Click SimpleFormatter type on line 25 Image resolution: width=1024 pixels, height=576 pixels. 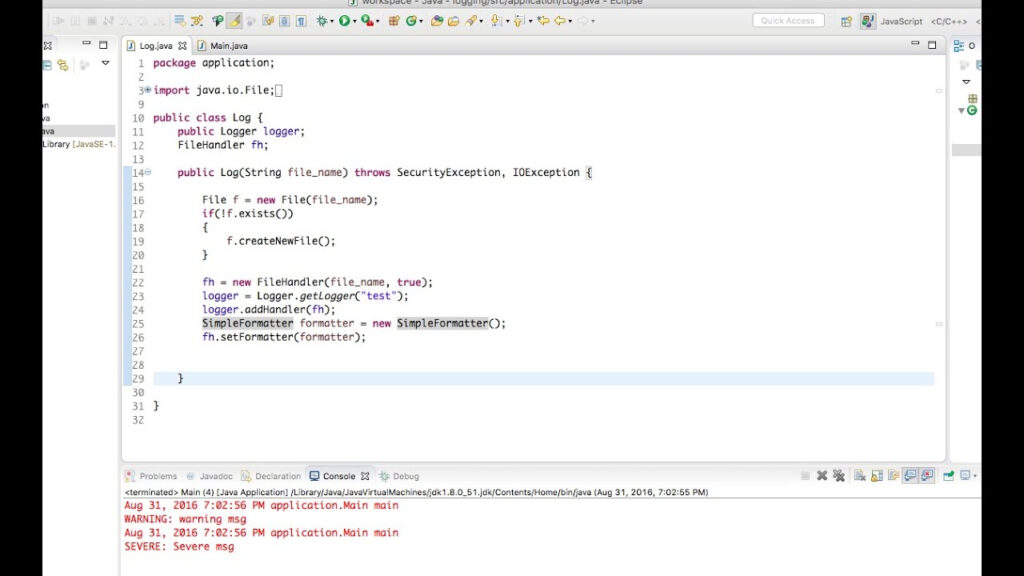[x=248, y=323]
